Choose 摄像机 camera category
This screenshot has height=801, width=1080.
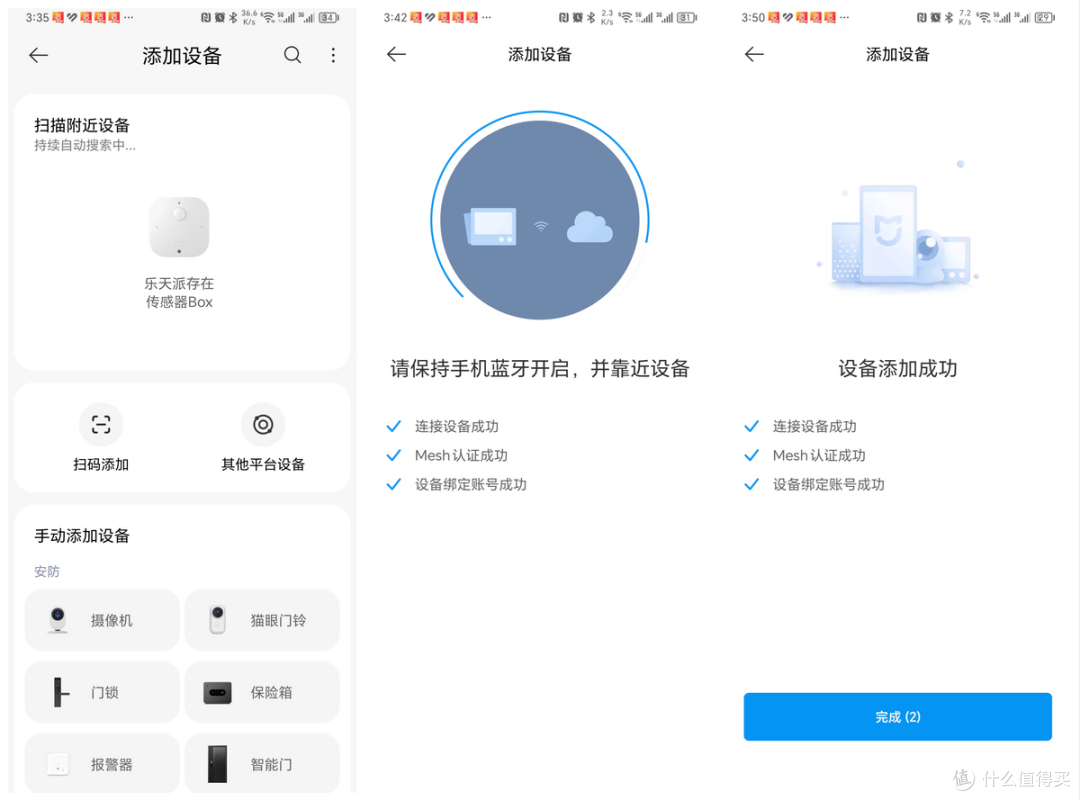(102, 620)
